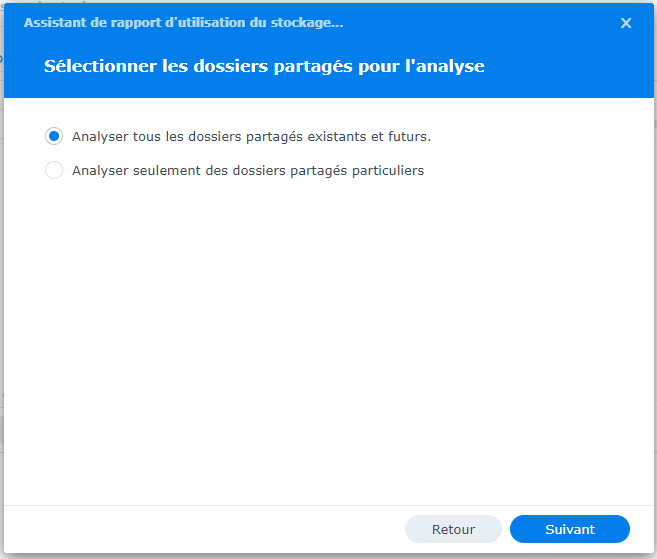
Task: Click the wizard title 'Assistant de rapport d'utilisation'
Action: click(x=190, y=22)
